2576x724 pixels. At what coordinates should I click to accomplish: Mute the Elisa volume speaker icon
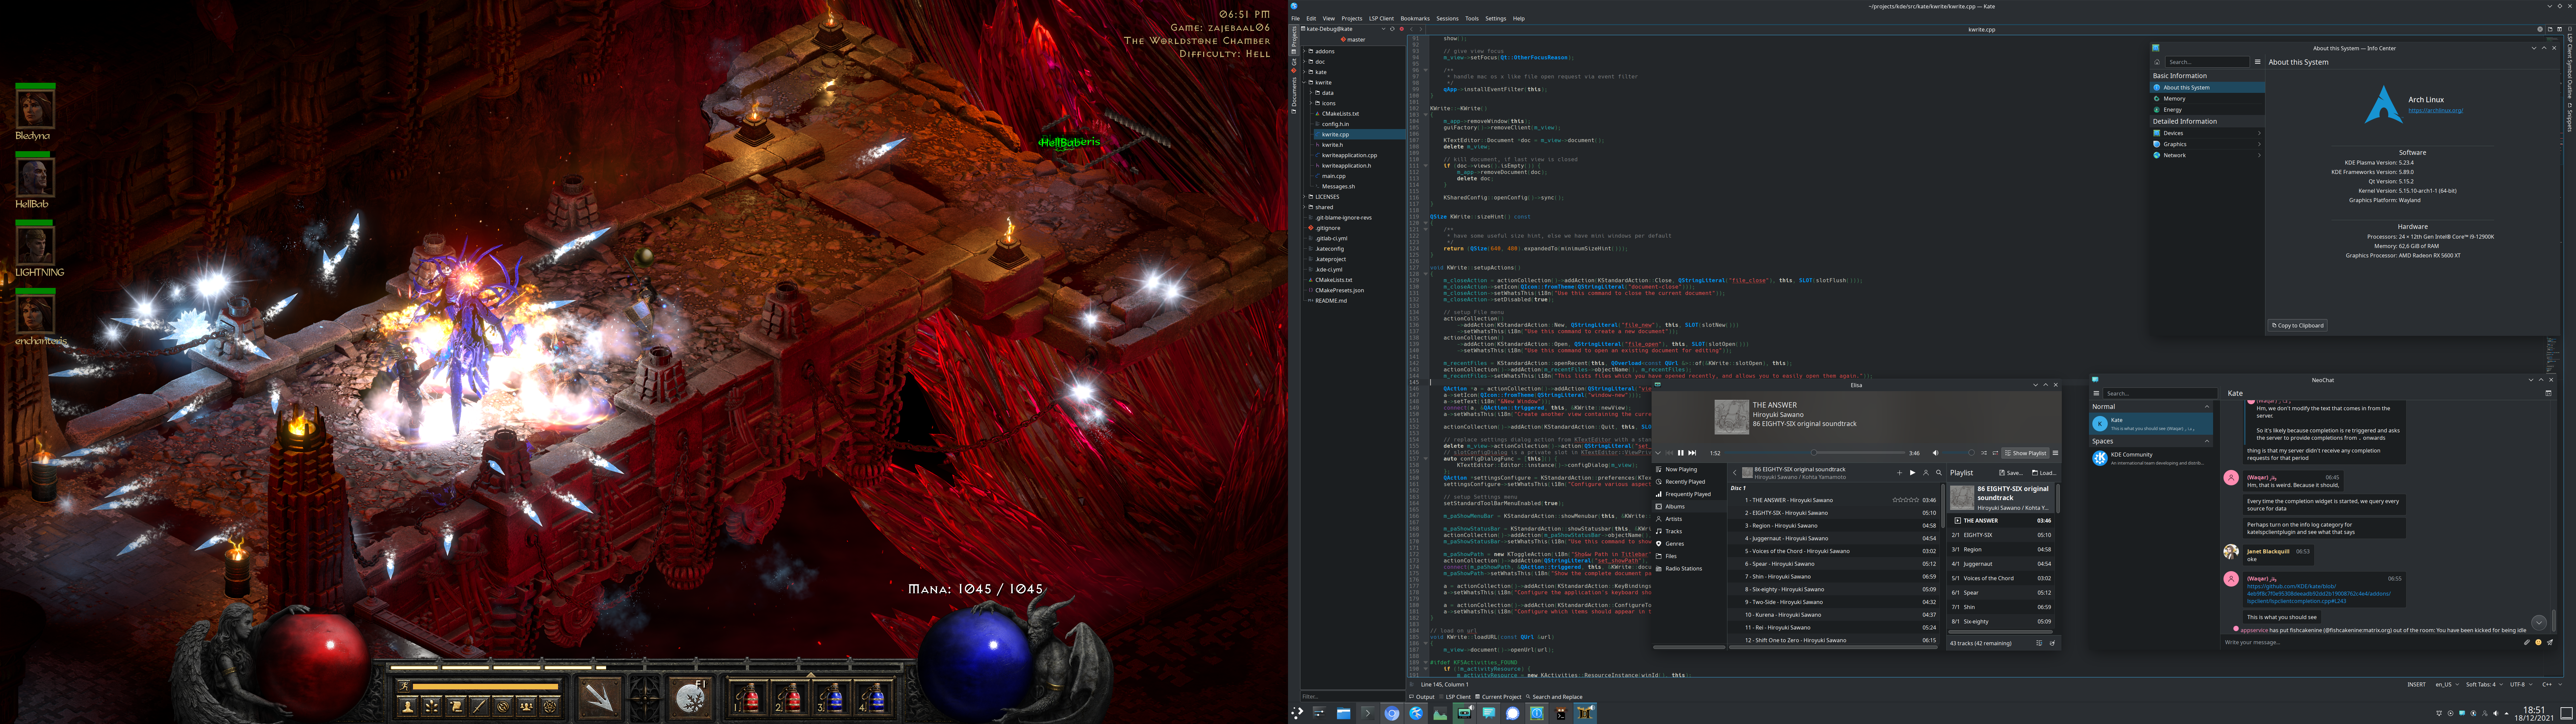pos(1936,453)
